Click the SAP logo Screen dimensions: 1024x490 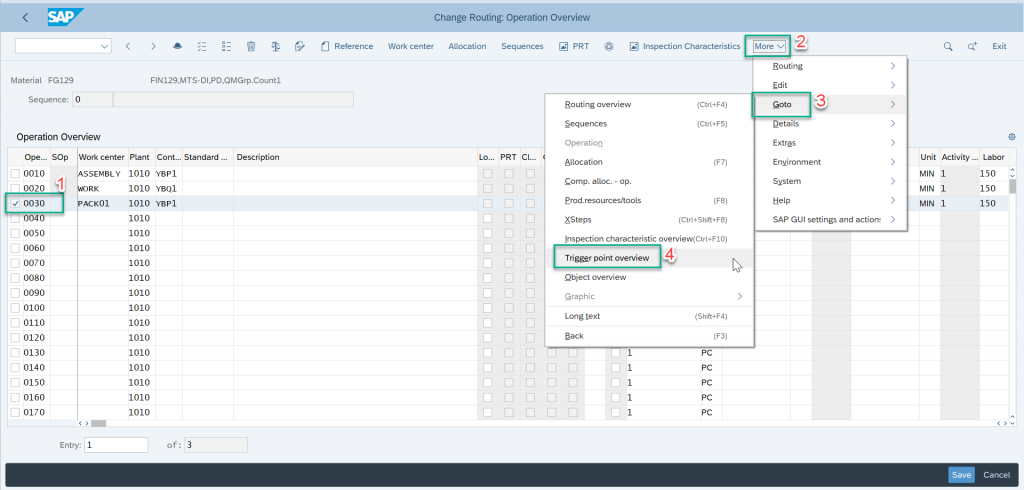64,18
